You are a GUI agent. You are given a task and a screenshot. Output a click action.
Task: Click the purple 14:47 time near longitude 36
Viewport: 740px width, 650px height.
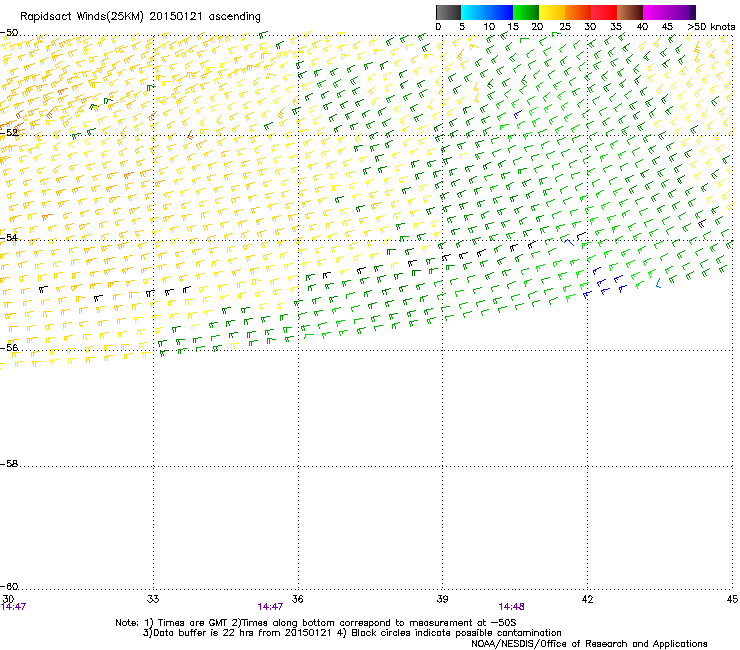point(270,607)
